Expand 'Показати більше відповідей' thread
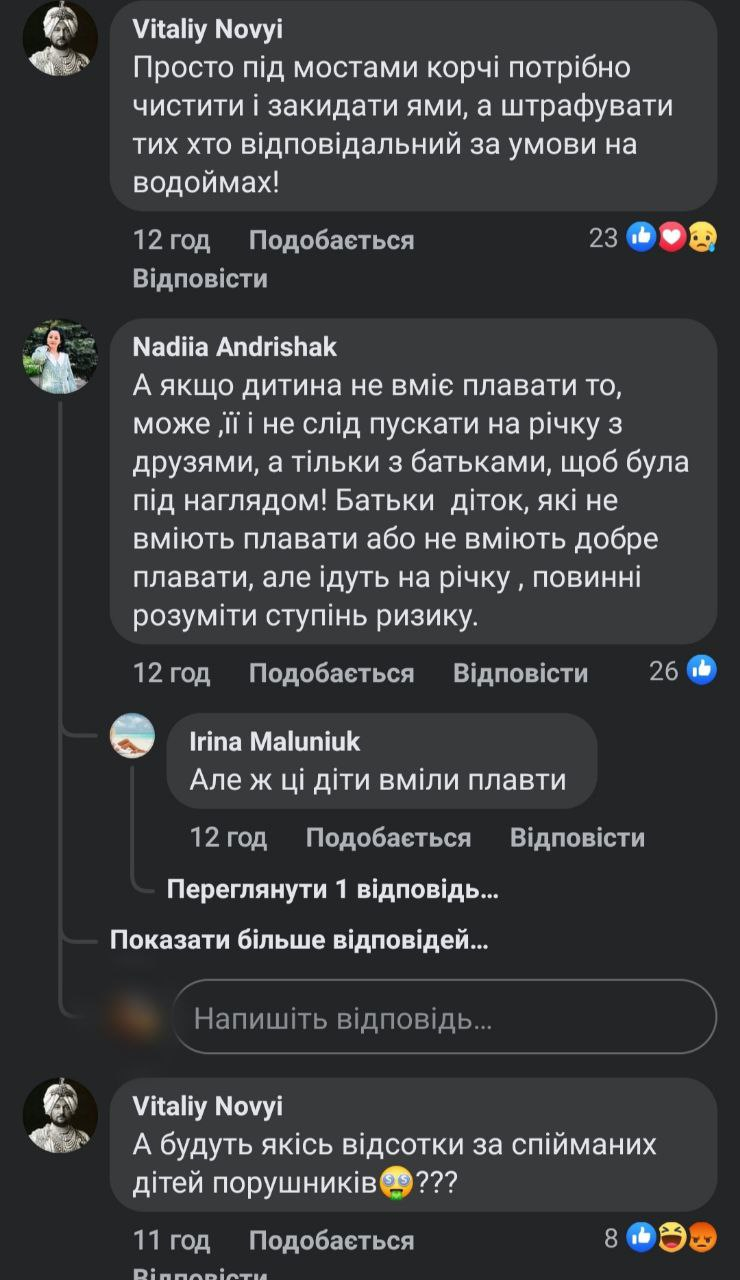The image size is (740, 1280). 299,940
